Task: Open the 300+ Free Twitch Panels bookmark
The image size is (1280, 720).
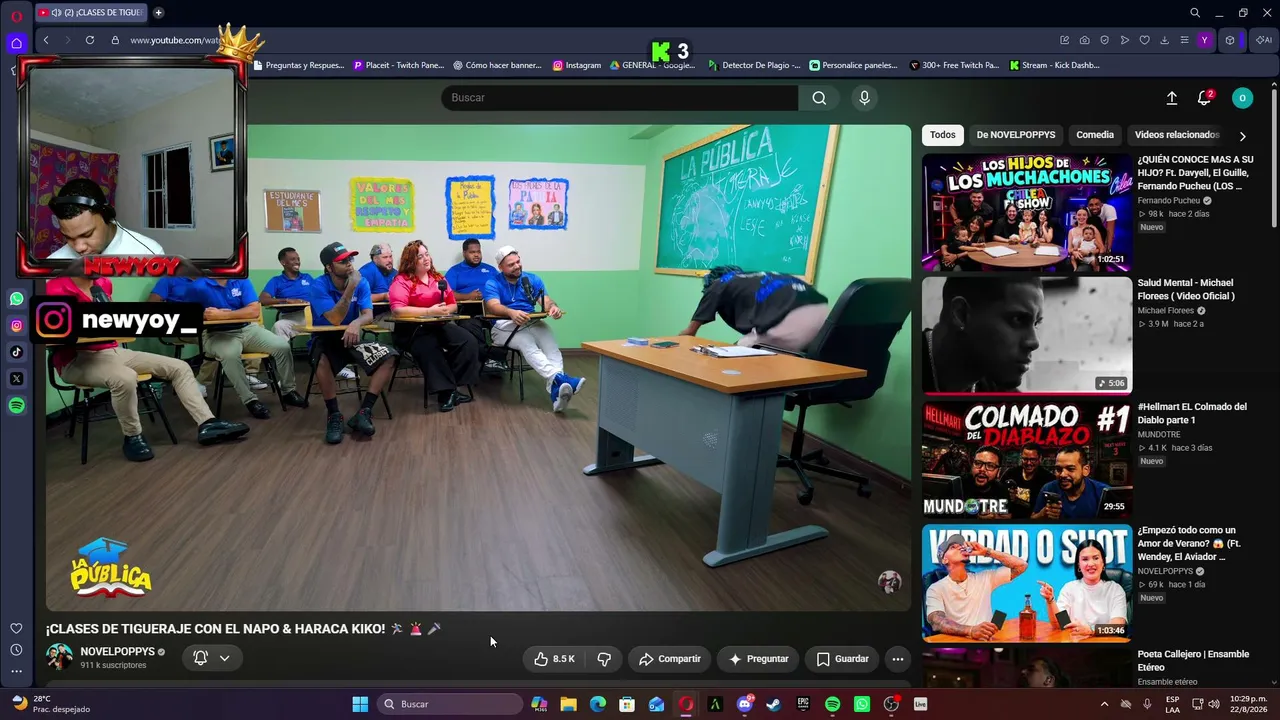Action: point(954,66)
